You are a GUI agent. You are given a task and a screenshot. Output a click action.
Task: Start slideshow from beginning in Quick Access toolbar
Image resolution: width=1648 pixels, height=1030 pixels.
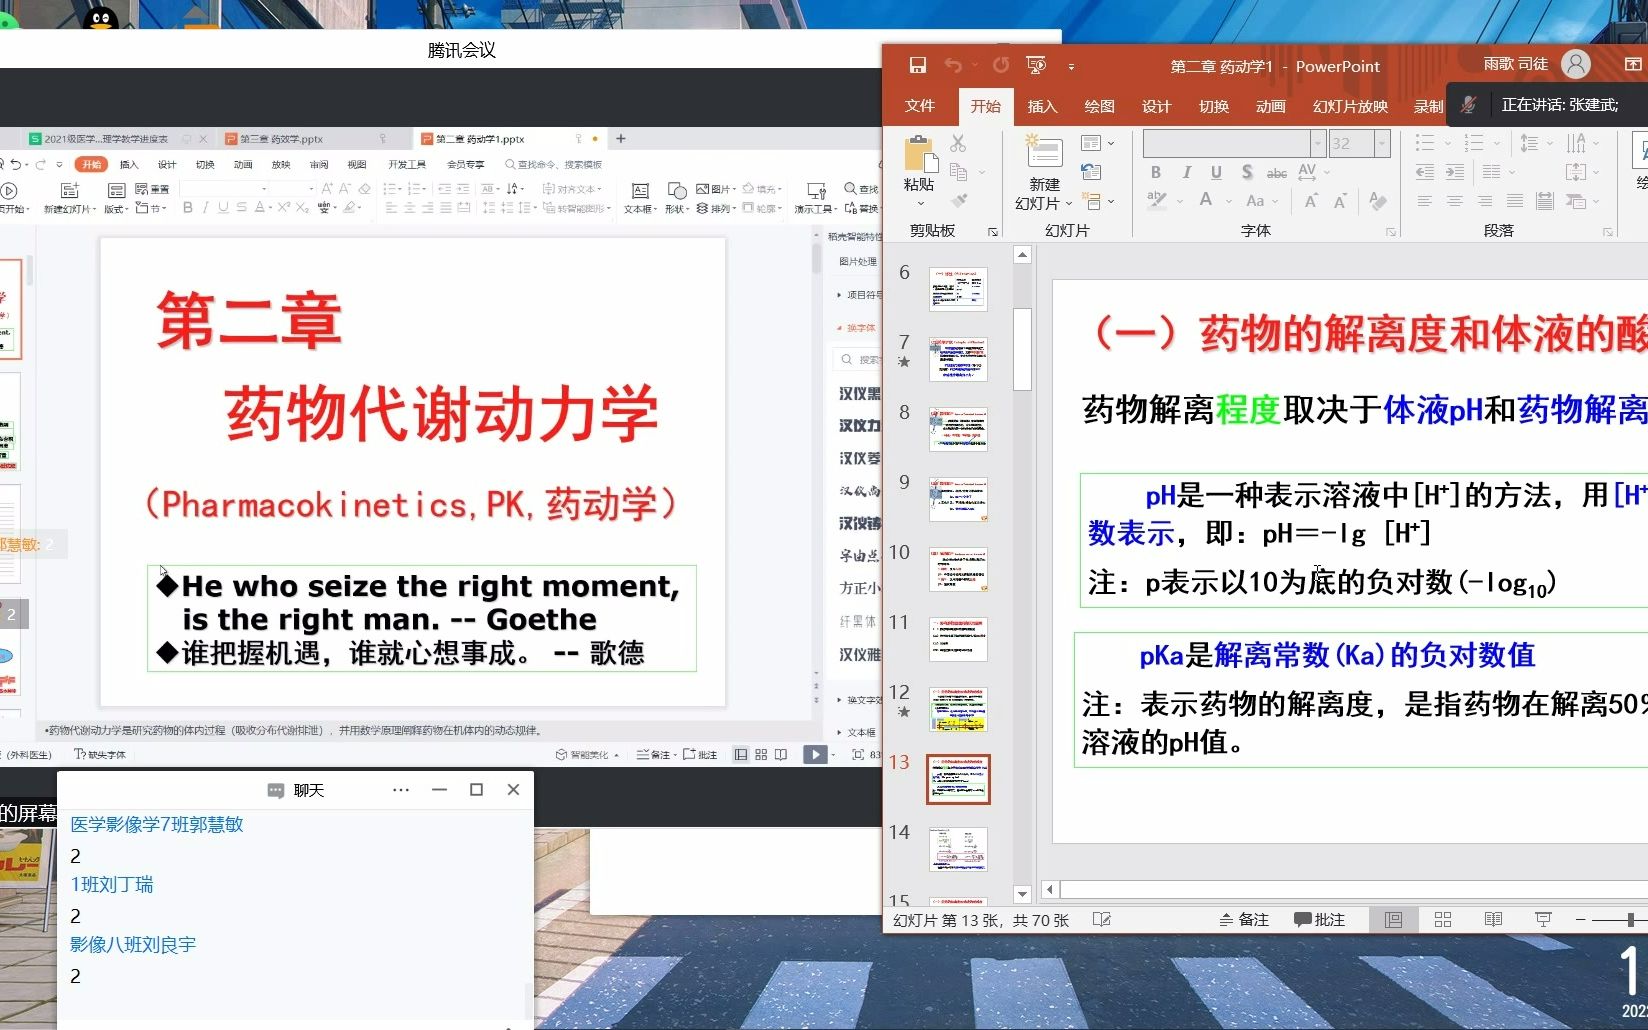tap(1036, 66)
